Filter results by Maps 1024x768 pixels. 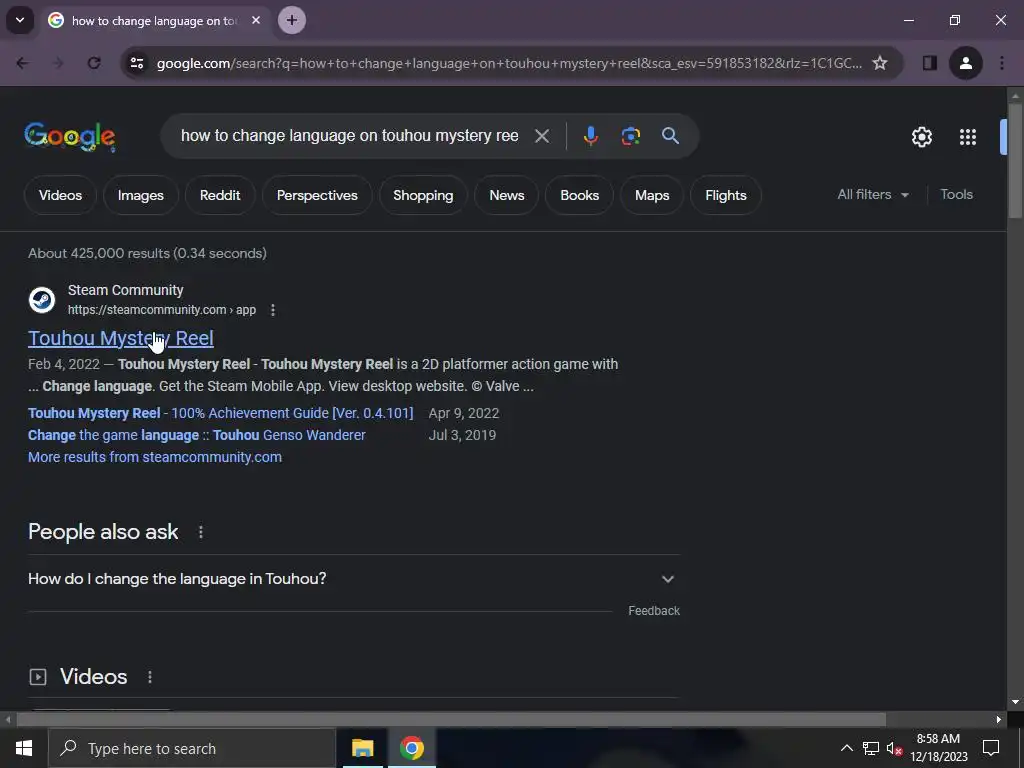652,195
